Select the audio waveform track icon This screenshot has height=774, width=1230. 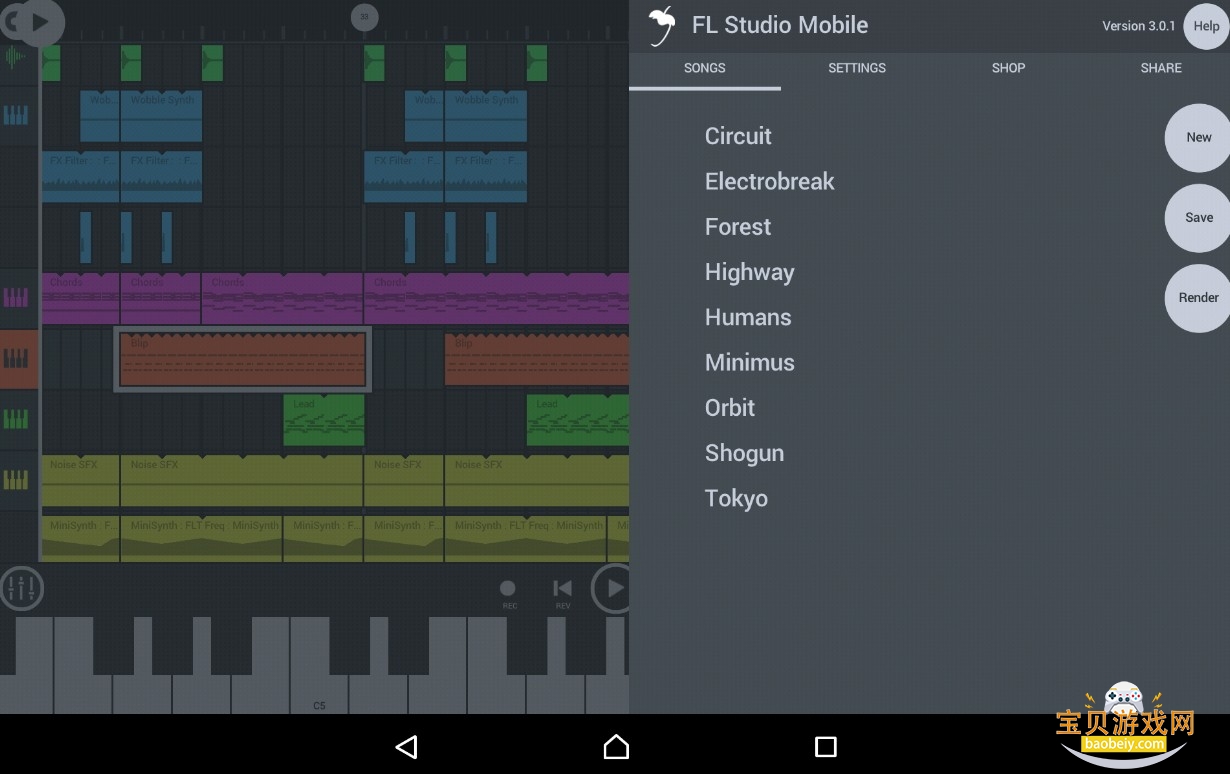[16, 57]
